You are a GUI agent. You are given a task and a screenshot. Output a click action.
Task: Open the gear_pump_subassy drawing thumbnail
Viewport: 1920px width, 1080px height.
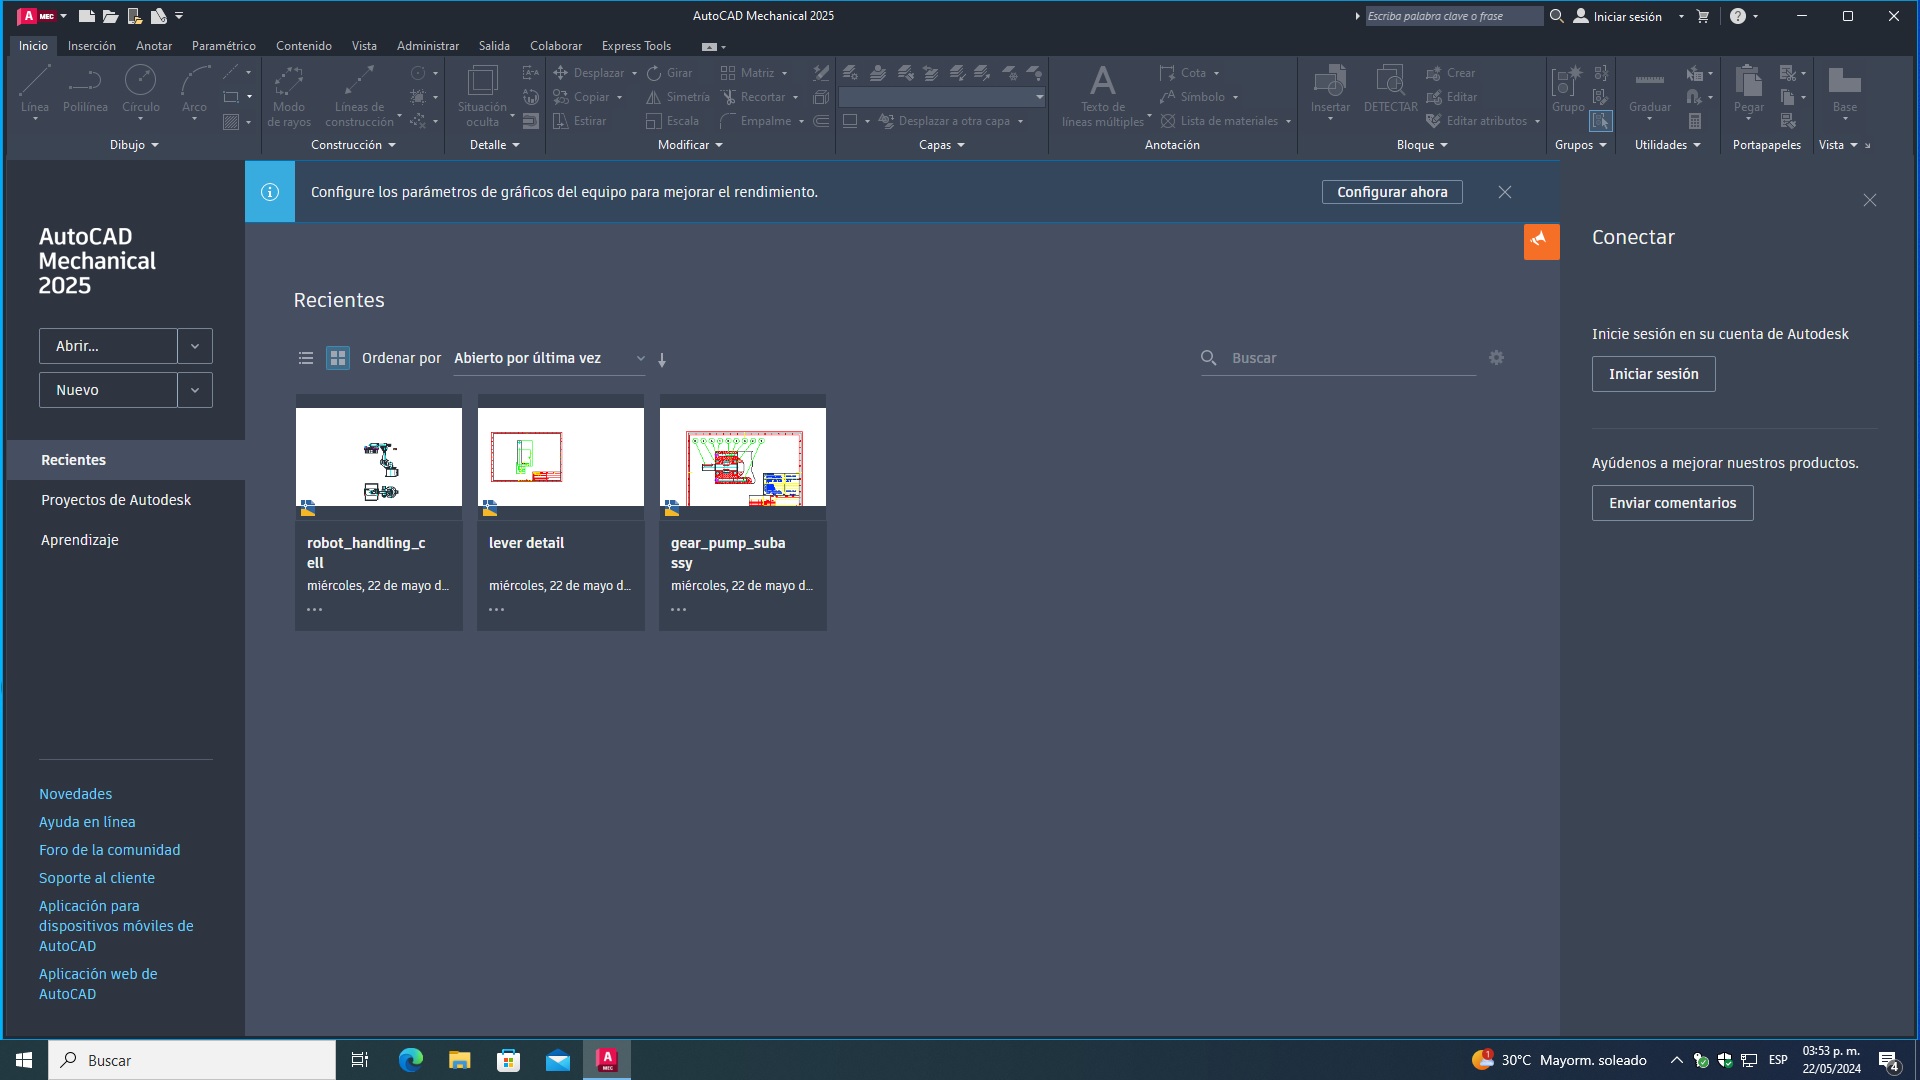pos(743,457)
